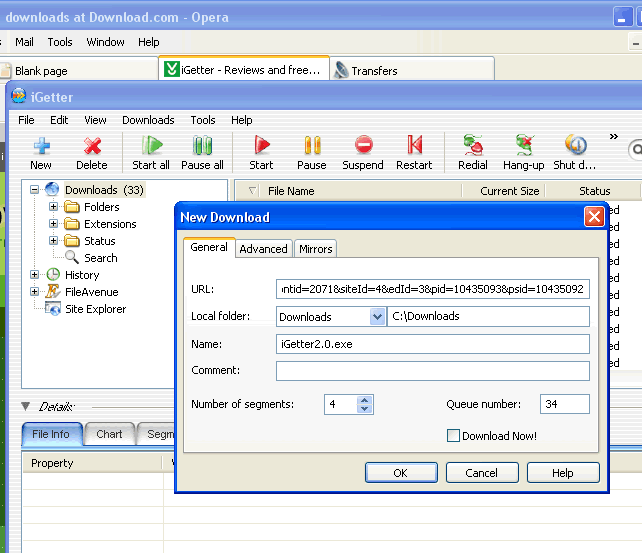Screen dimensions: 642x553
Task: Expand the FileAvenue tree node
Action: tap(34, 291)
